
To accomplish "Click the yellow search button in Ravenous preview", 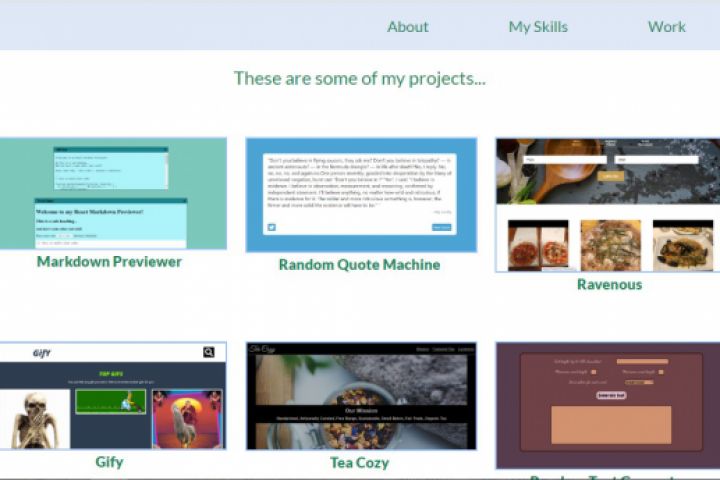I will click(610, 176).
